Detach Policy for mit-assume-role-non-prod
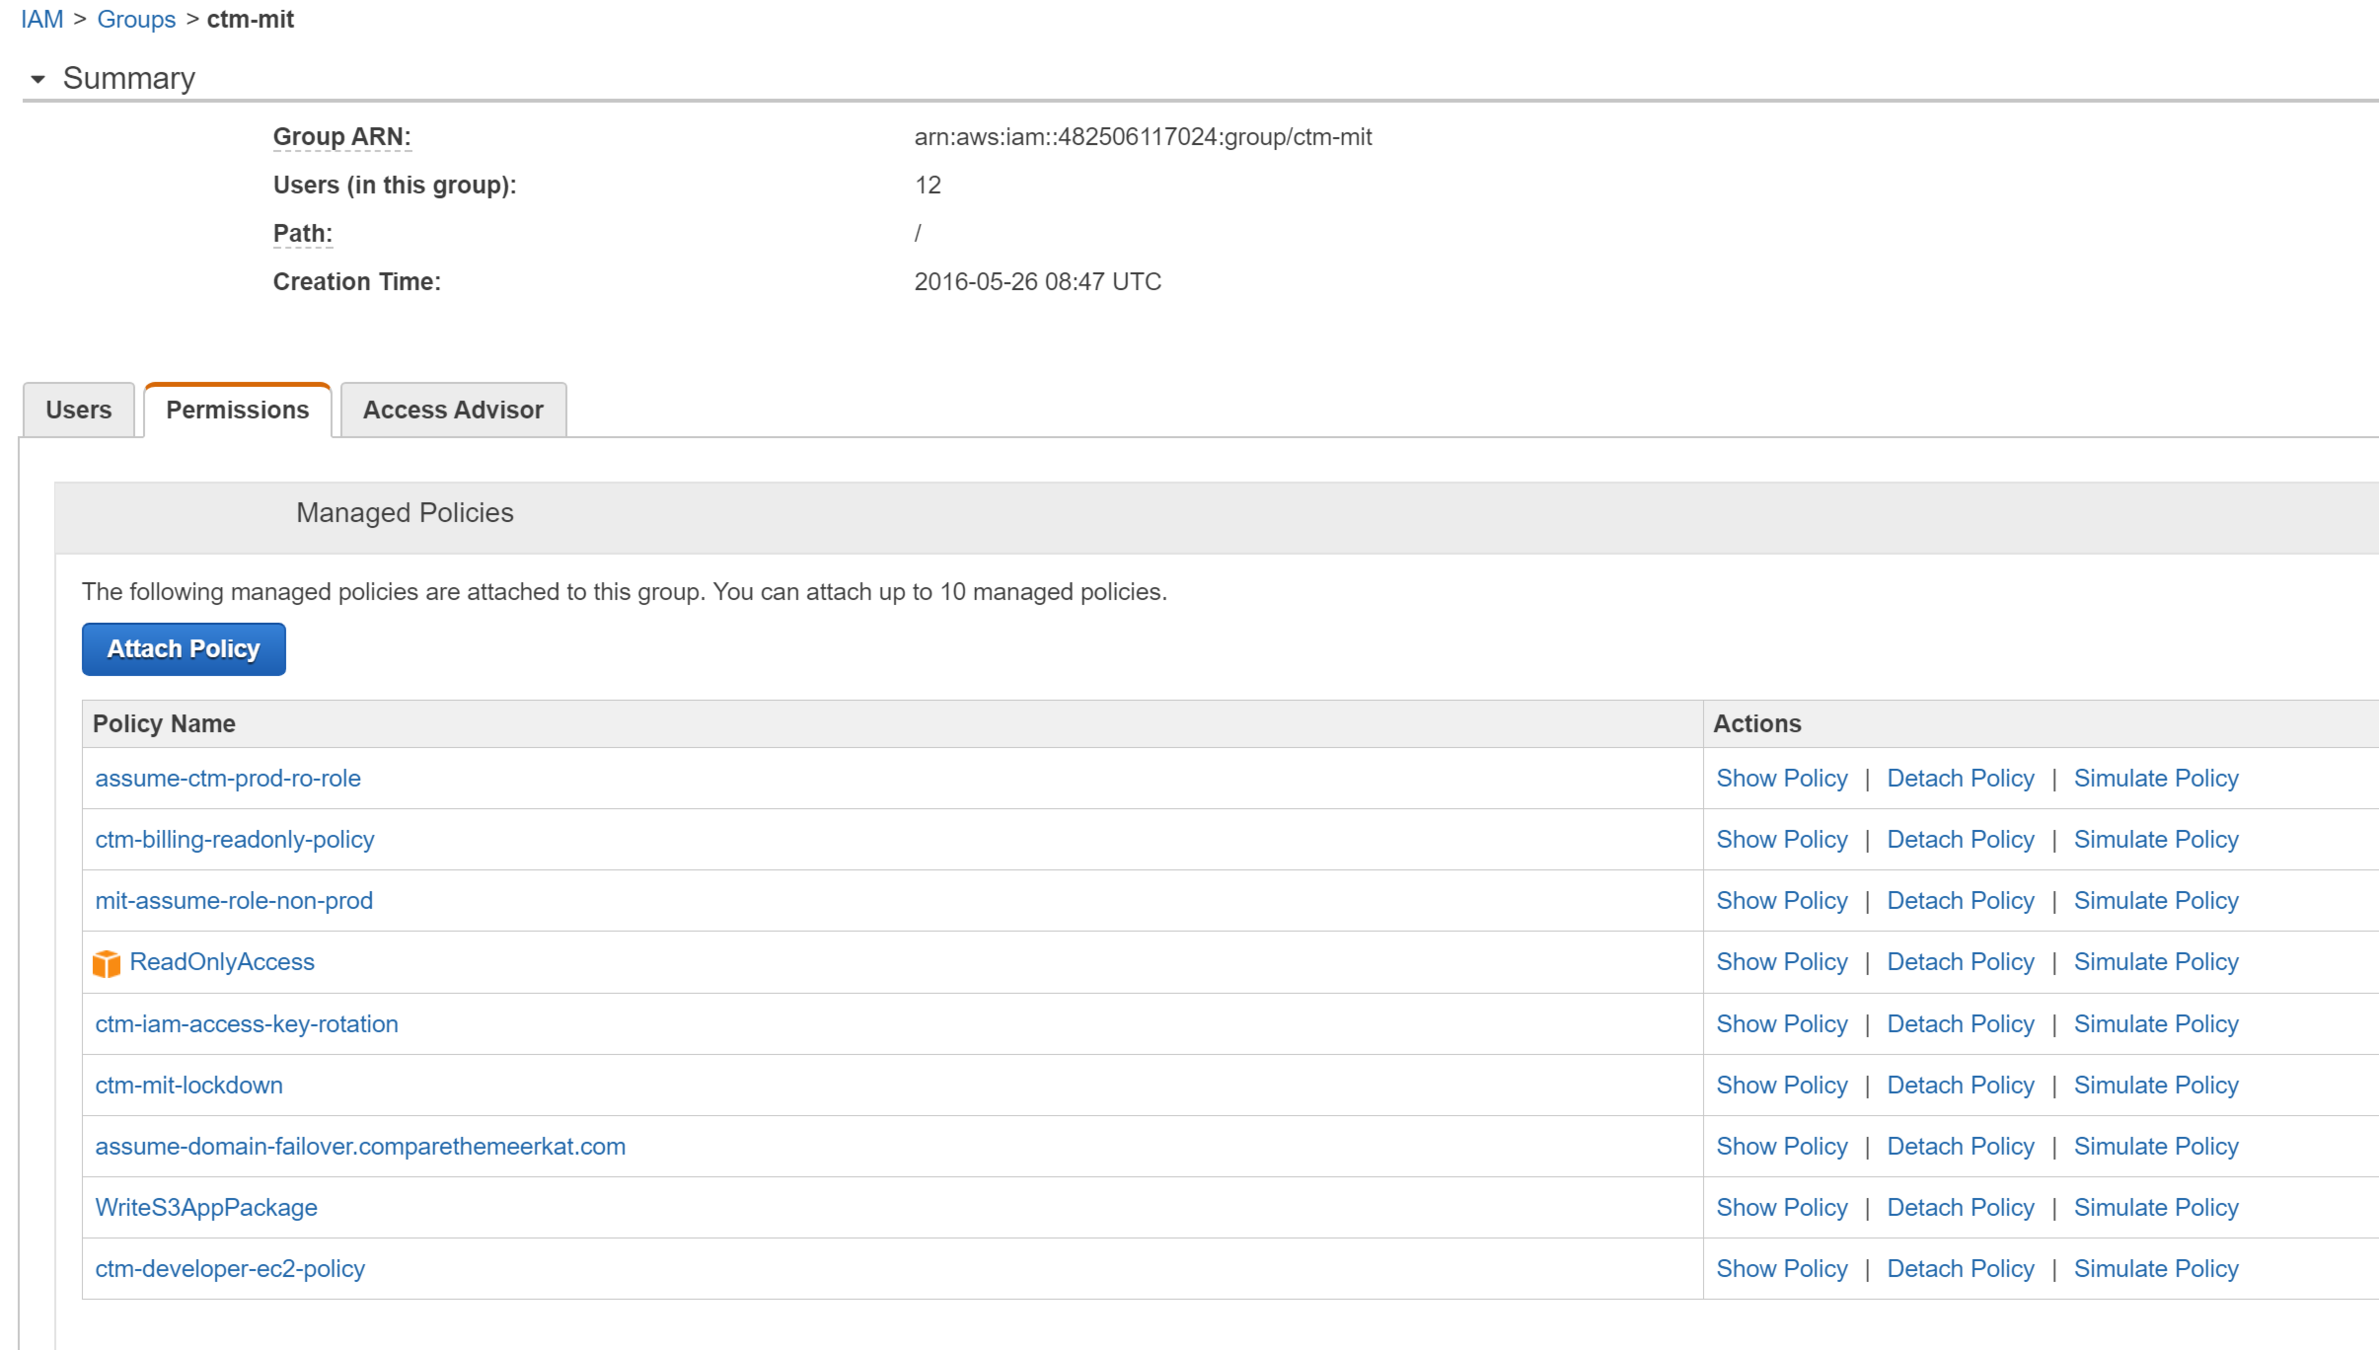 click(1960, 900)
